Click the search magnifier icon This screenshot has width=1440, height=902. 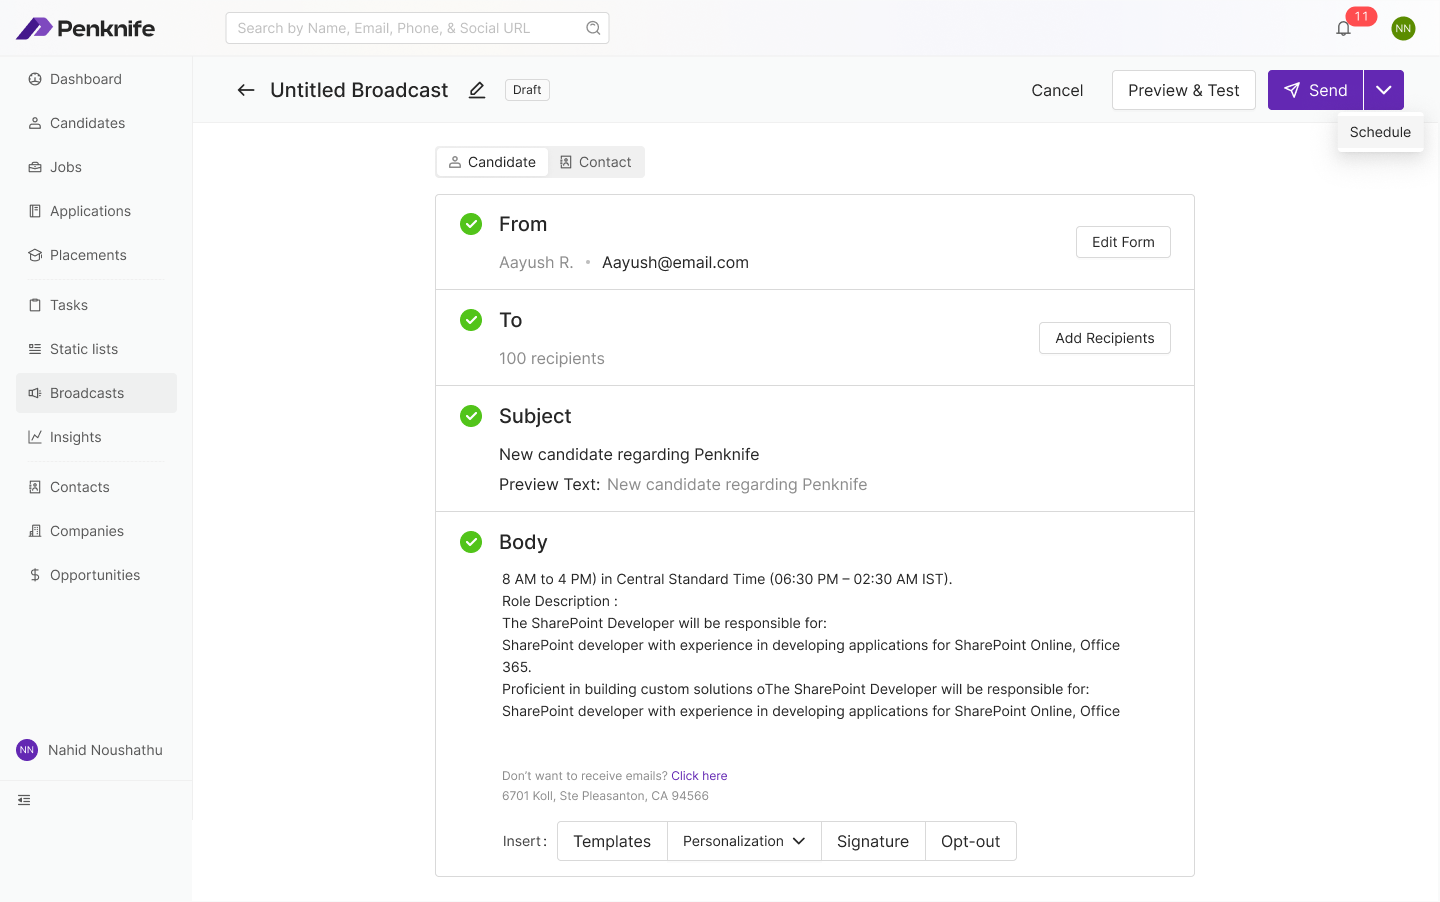pyautogui.click(x=593, y=28)
